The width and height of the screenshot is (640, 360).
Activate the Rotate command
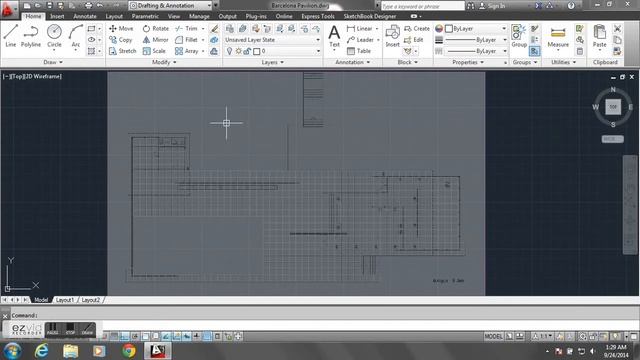(x=156, y=29)
